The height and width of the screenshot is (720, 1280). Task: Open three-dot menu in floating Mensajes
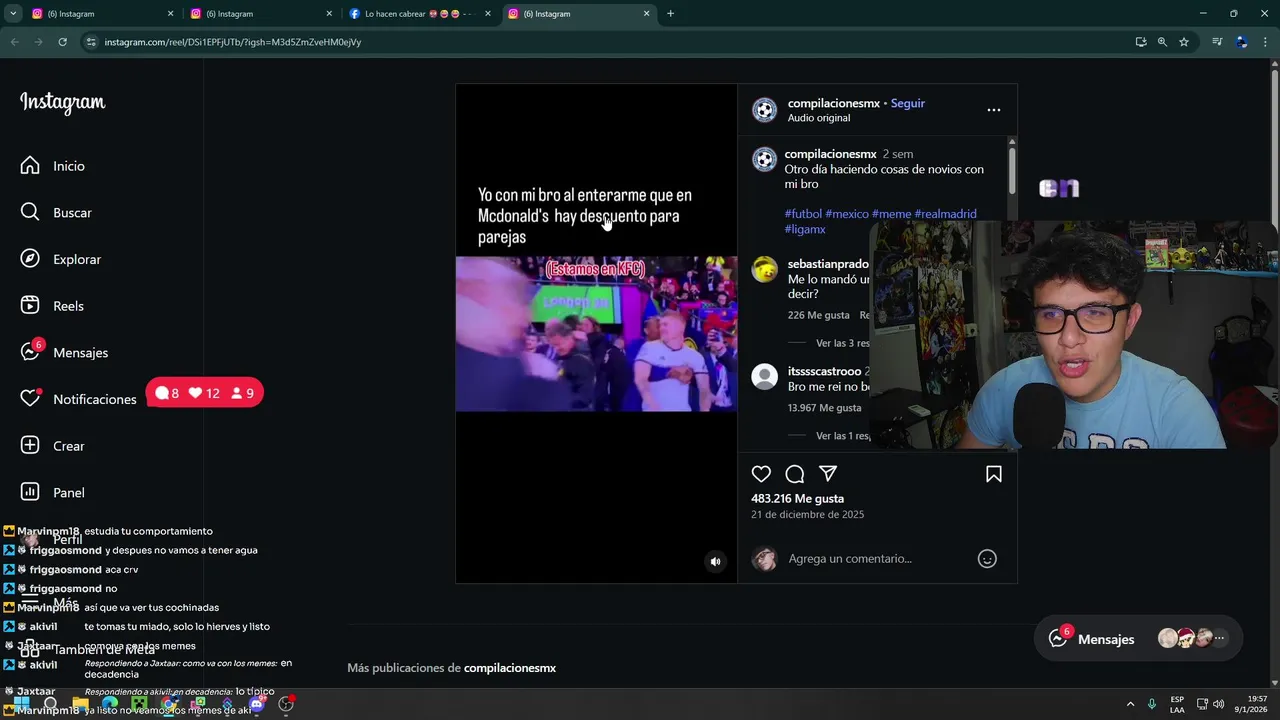[1219, 638]
